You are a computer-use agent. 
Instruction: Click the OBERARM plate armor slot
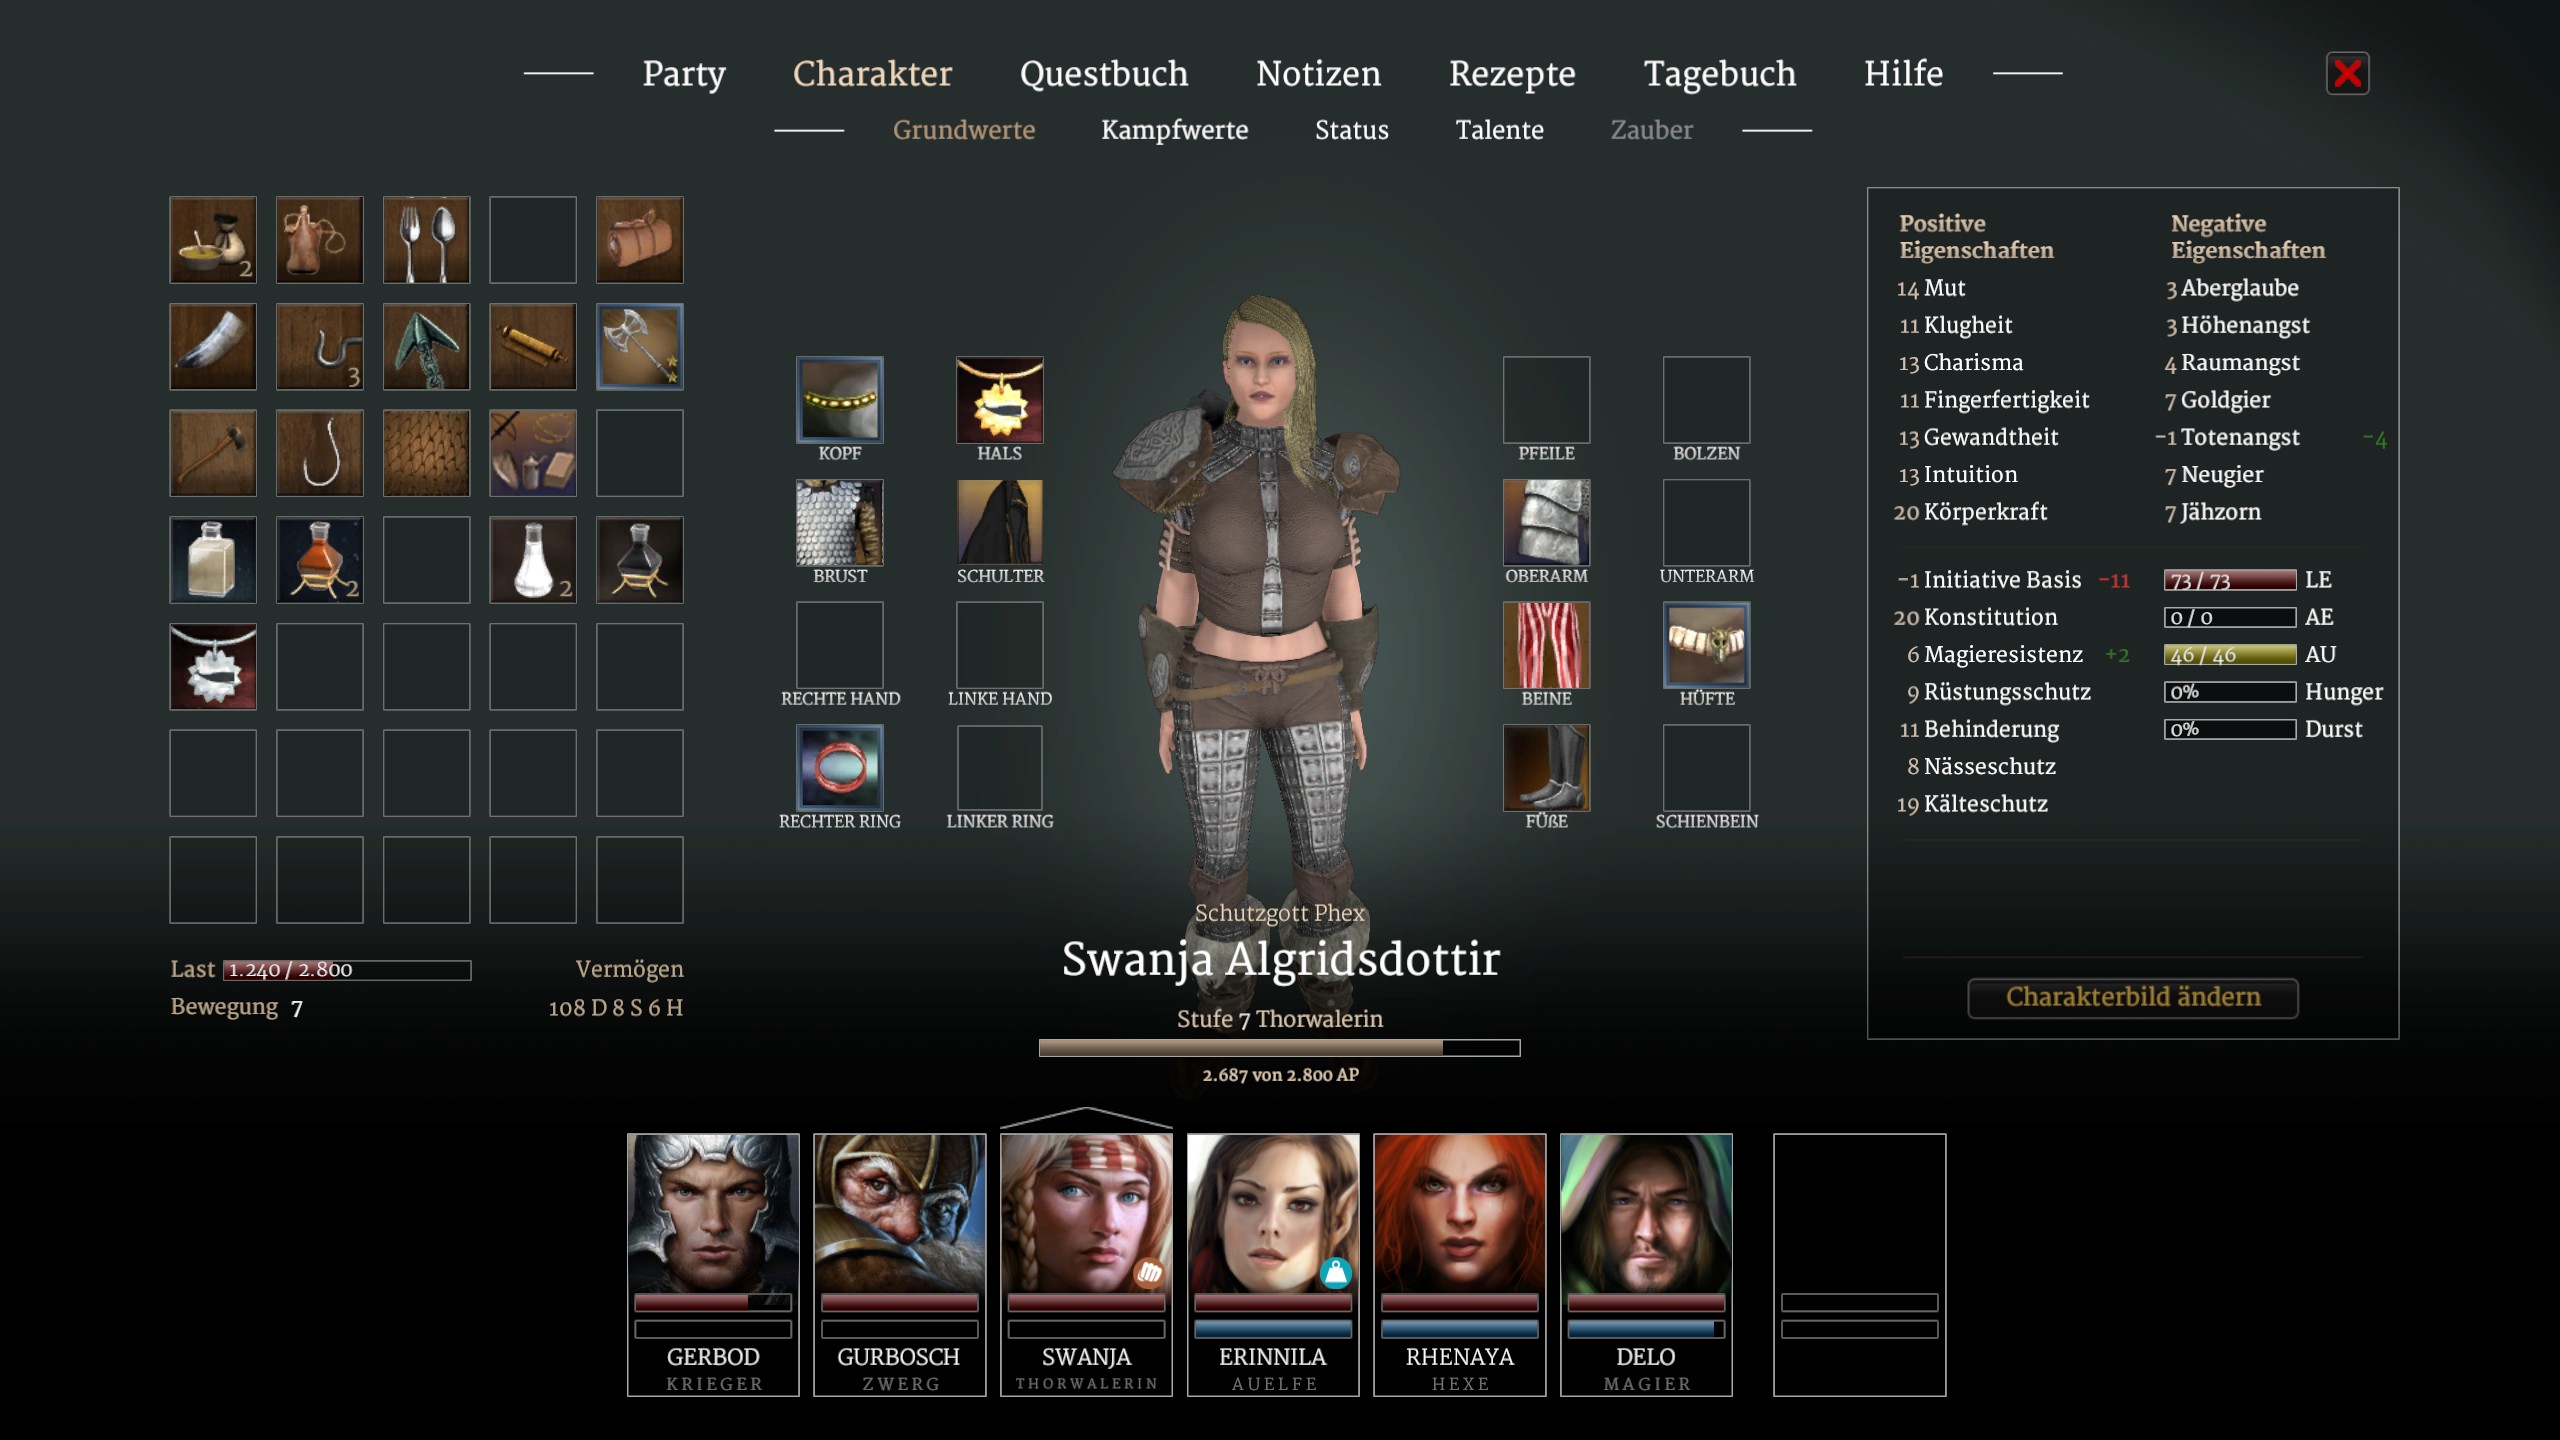[x=1547, y=523]
